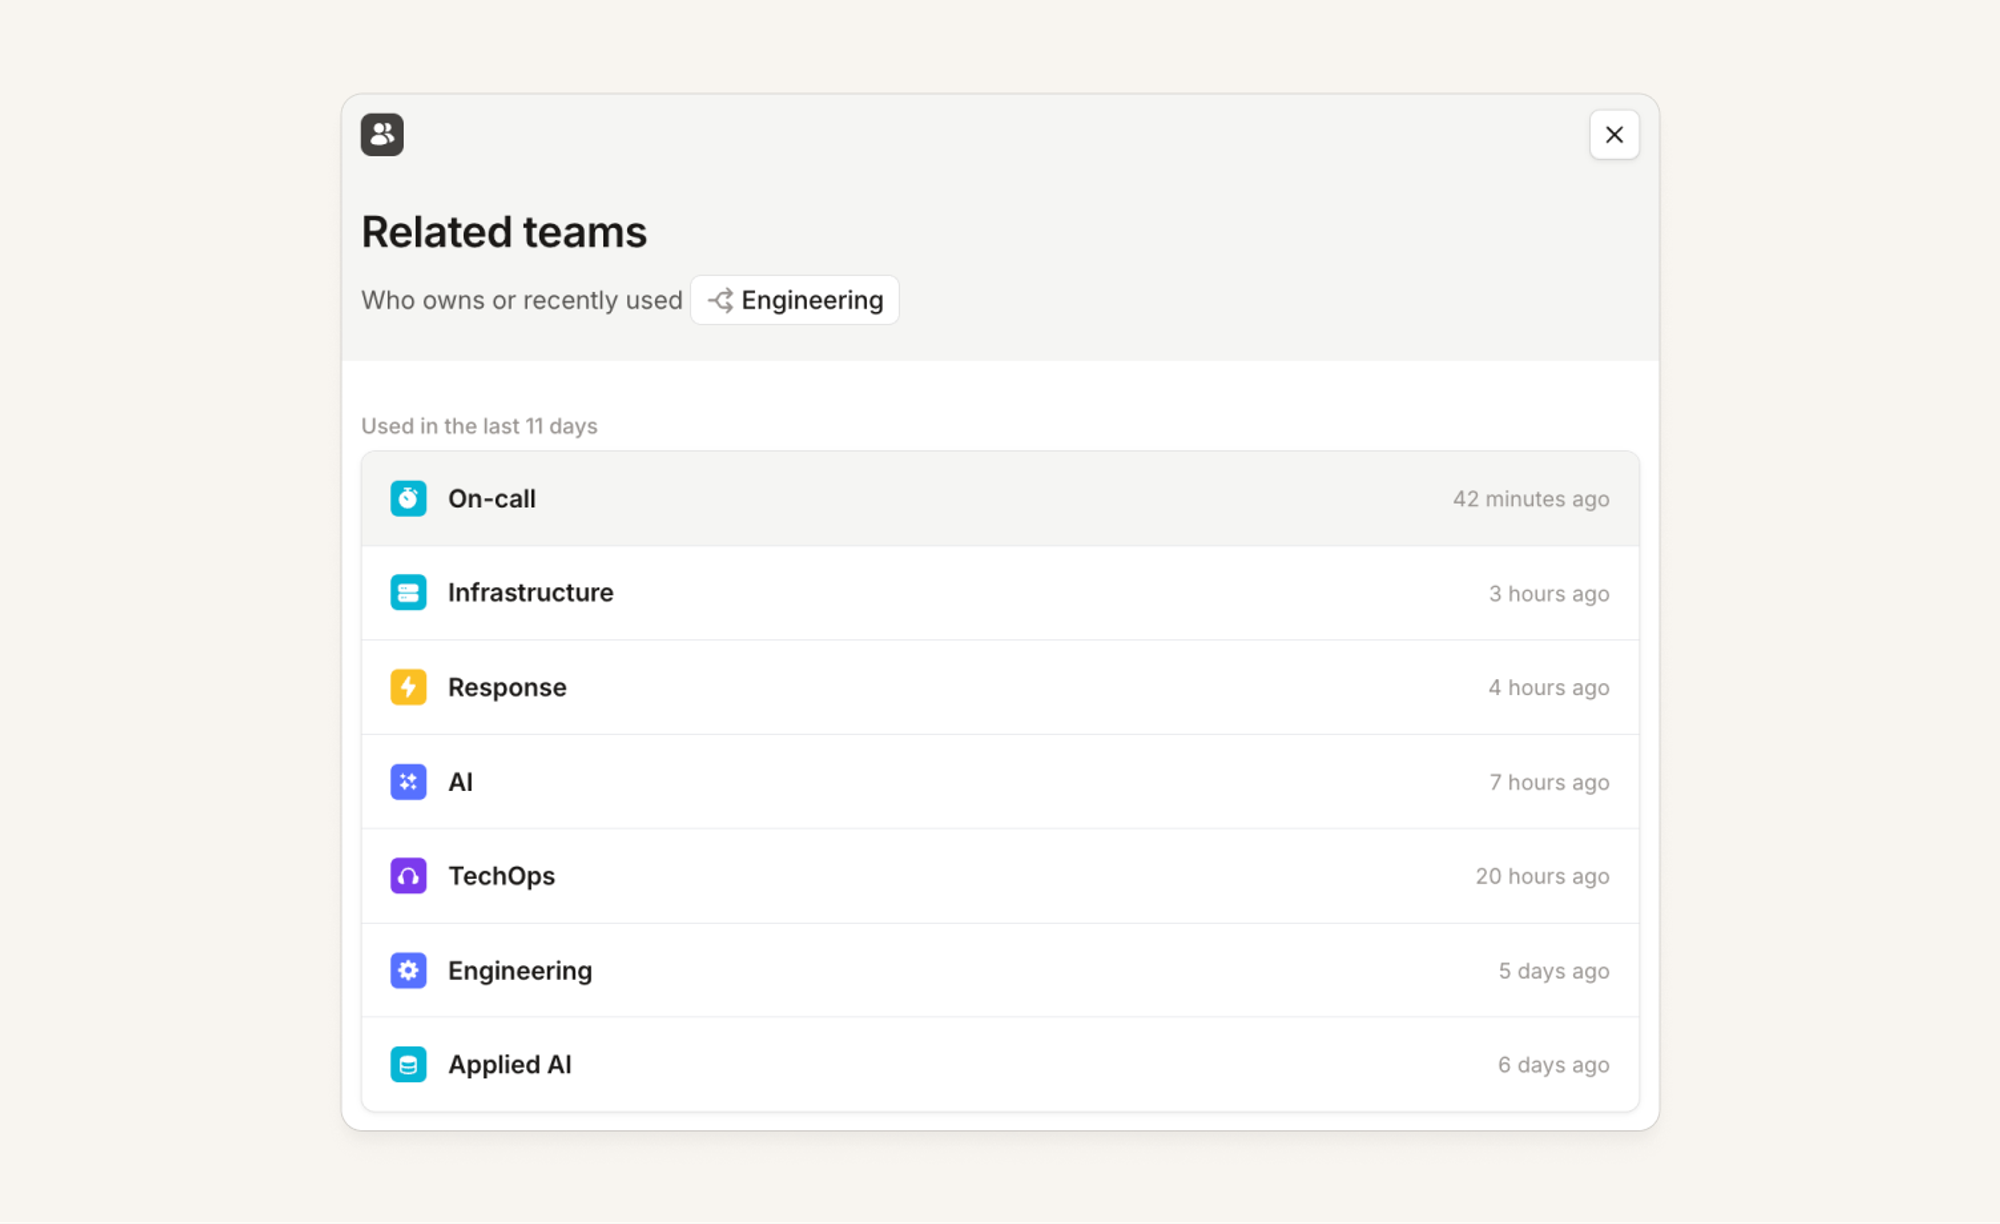Viewport: 2000px width, 1224px height.
Task: Open the Applied AI team
Action: coord(1000,1065)
